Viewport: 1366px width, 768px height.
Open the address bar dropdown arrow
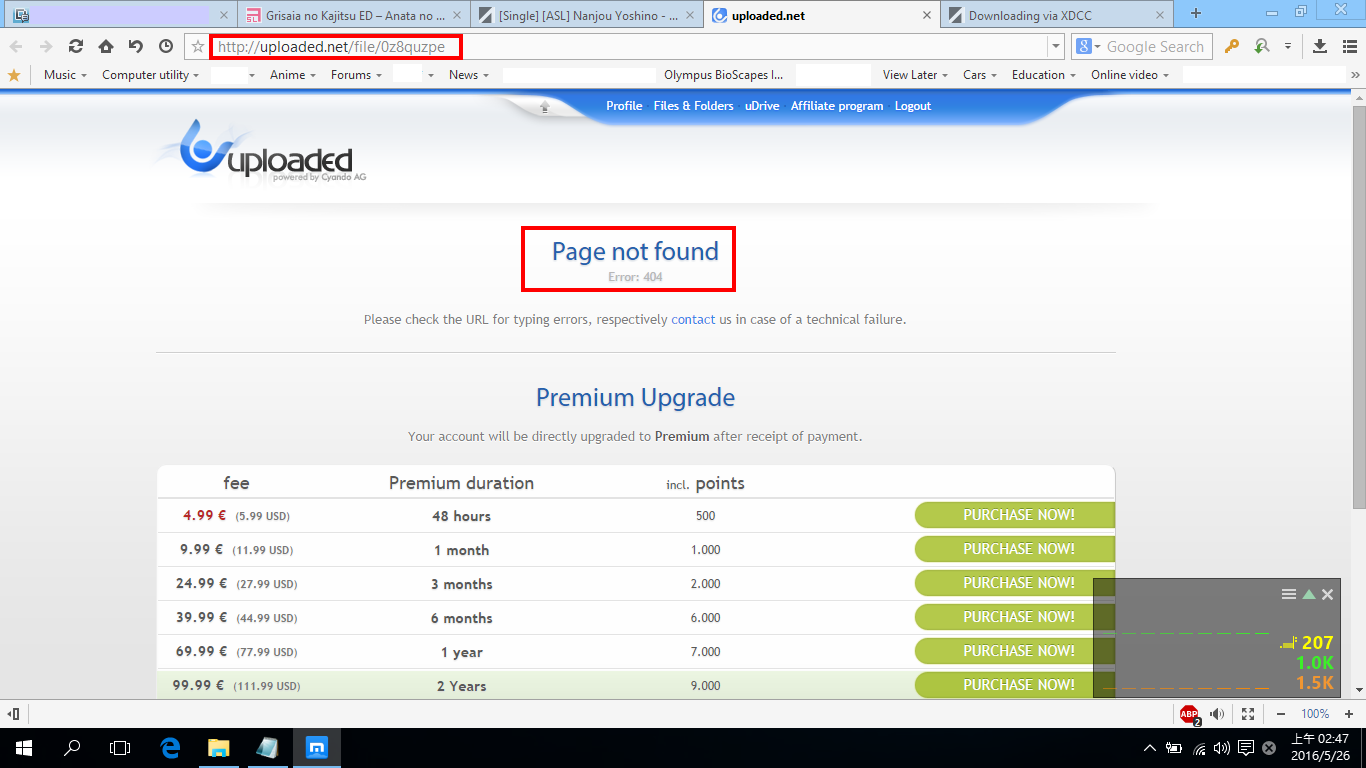tap(1056, 46)
